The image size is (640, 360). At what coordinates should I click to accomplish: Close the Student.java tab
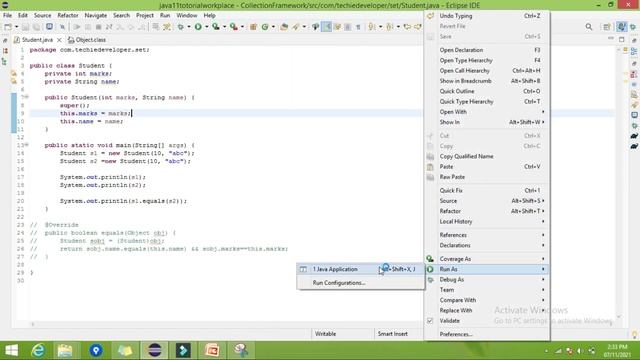59,40
